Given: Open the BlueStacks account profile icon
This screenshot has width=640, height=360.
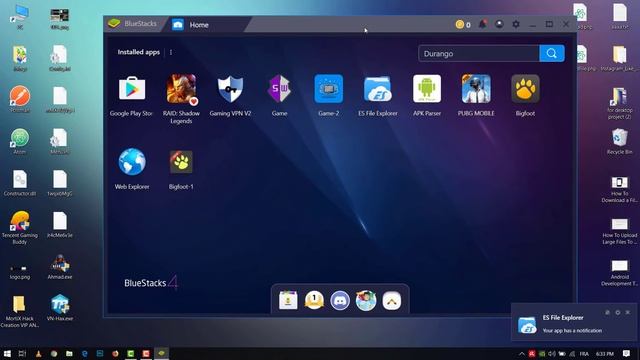Looking at the screenshot, I should click(499, 24).
